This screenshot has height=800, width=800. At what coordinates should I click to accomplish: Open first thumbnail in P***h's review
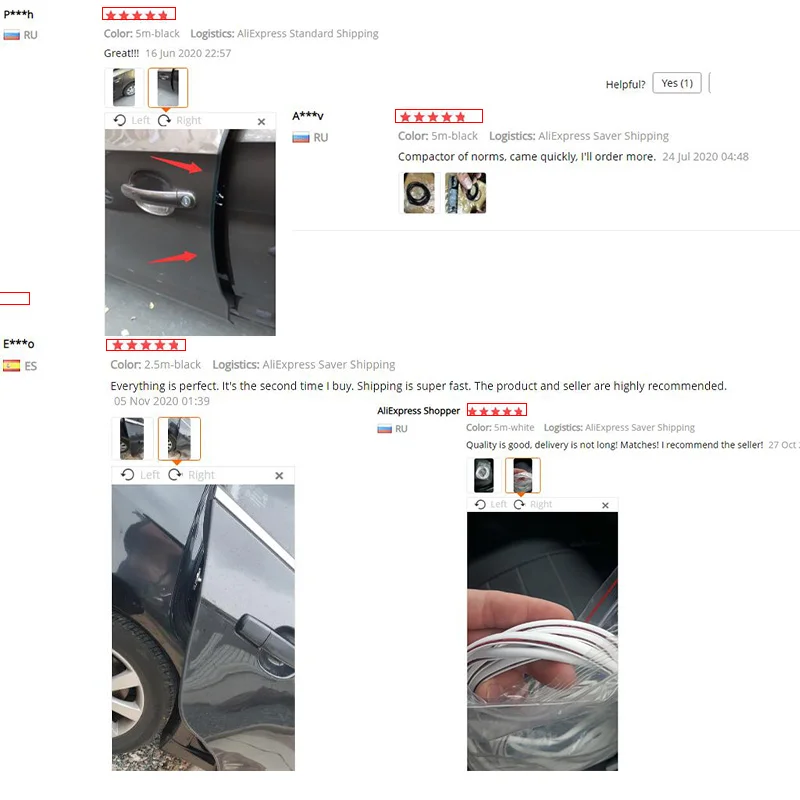click(x=124, y=87)
